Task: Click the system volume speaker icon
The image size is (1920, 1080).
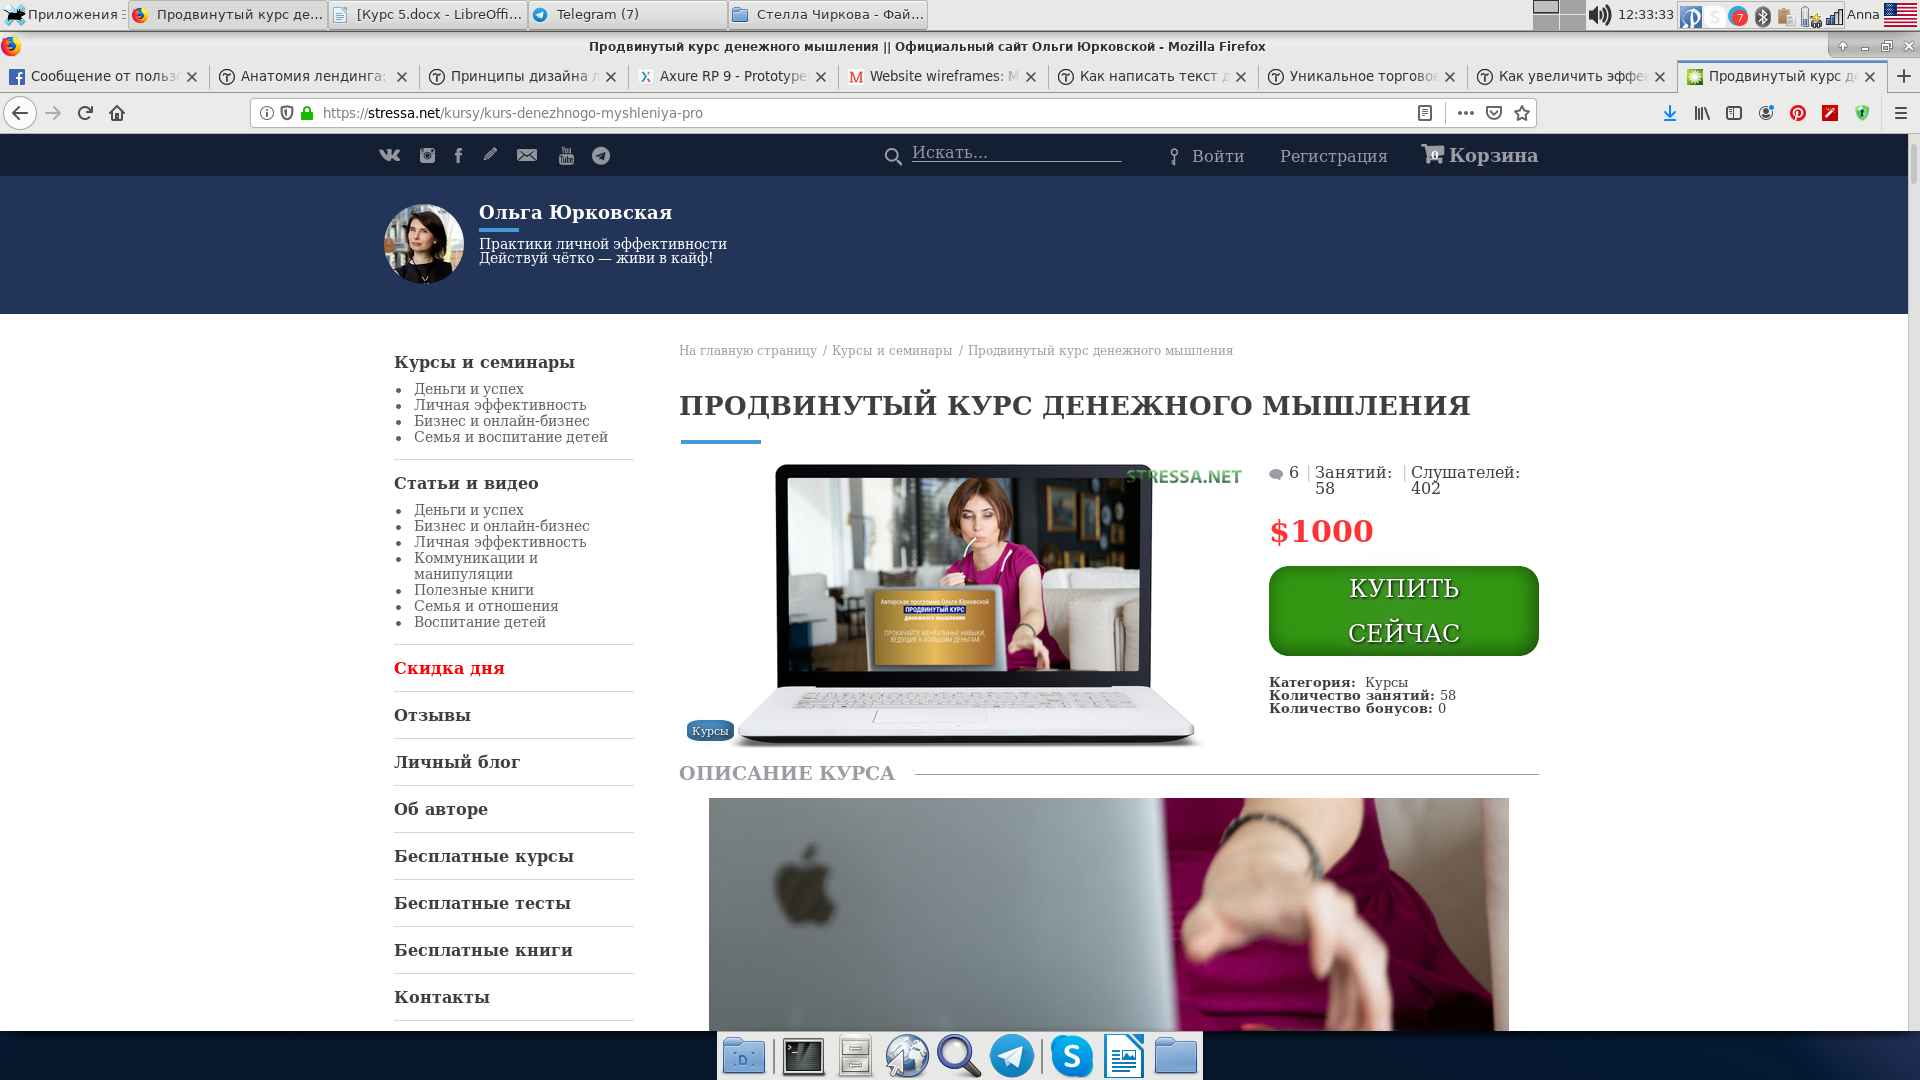Action: coord(1600,14)
